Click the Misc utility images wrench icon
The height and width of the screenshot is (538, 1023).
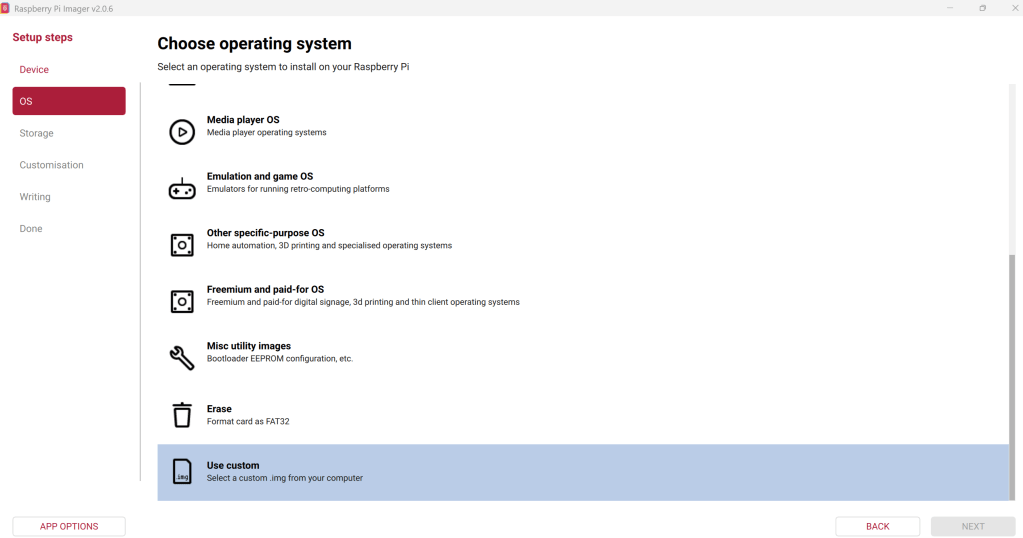pos(182,358)
